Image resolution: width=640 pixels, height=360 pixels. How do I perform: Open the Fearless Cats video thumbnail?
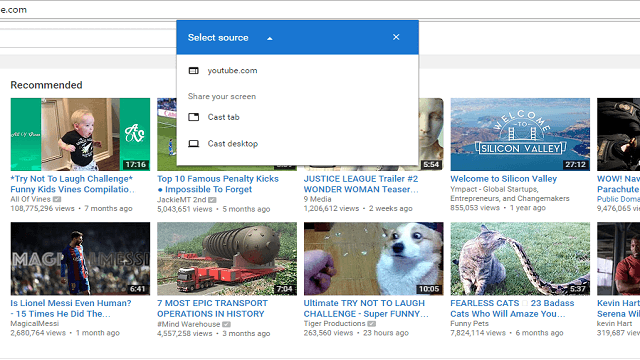[520, 258]
